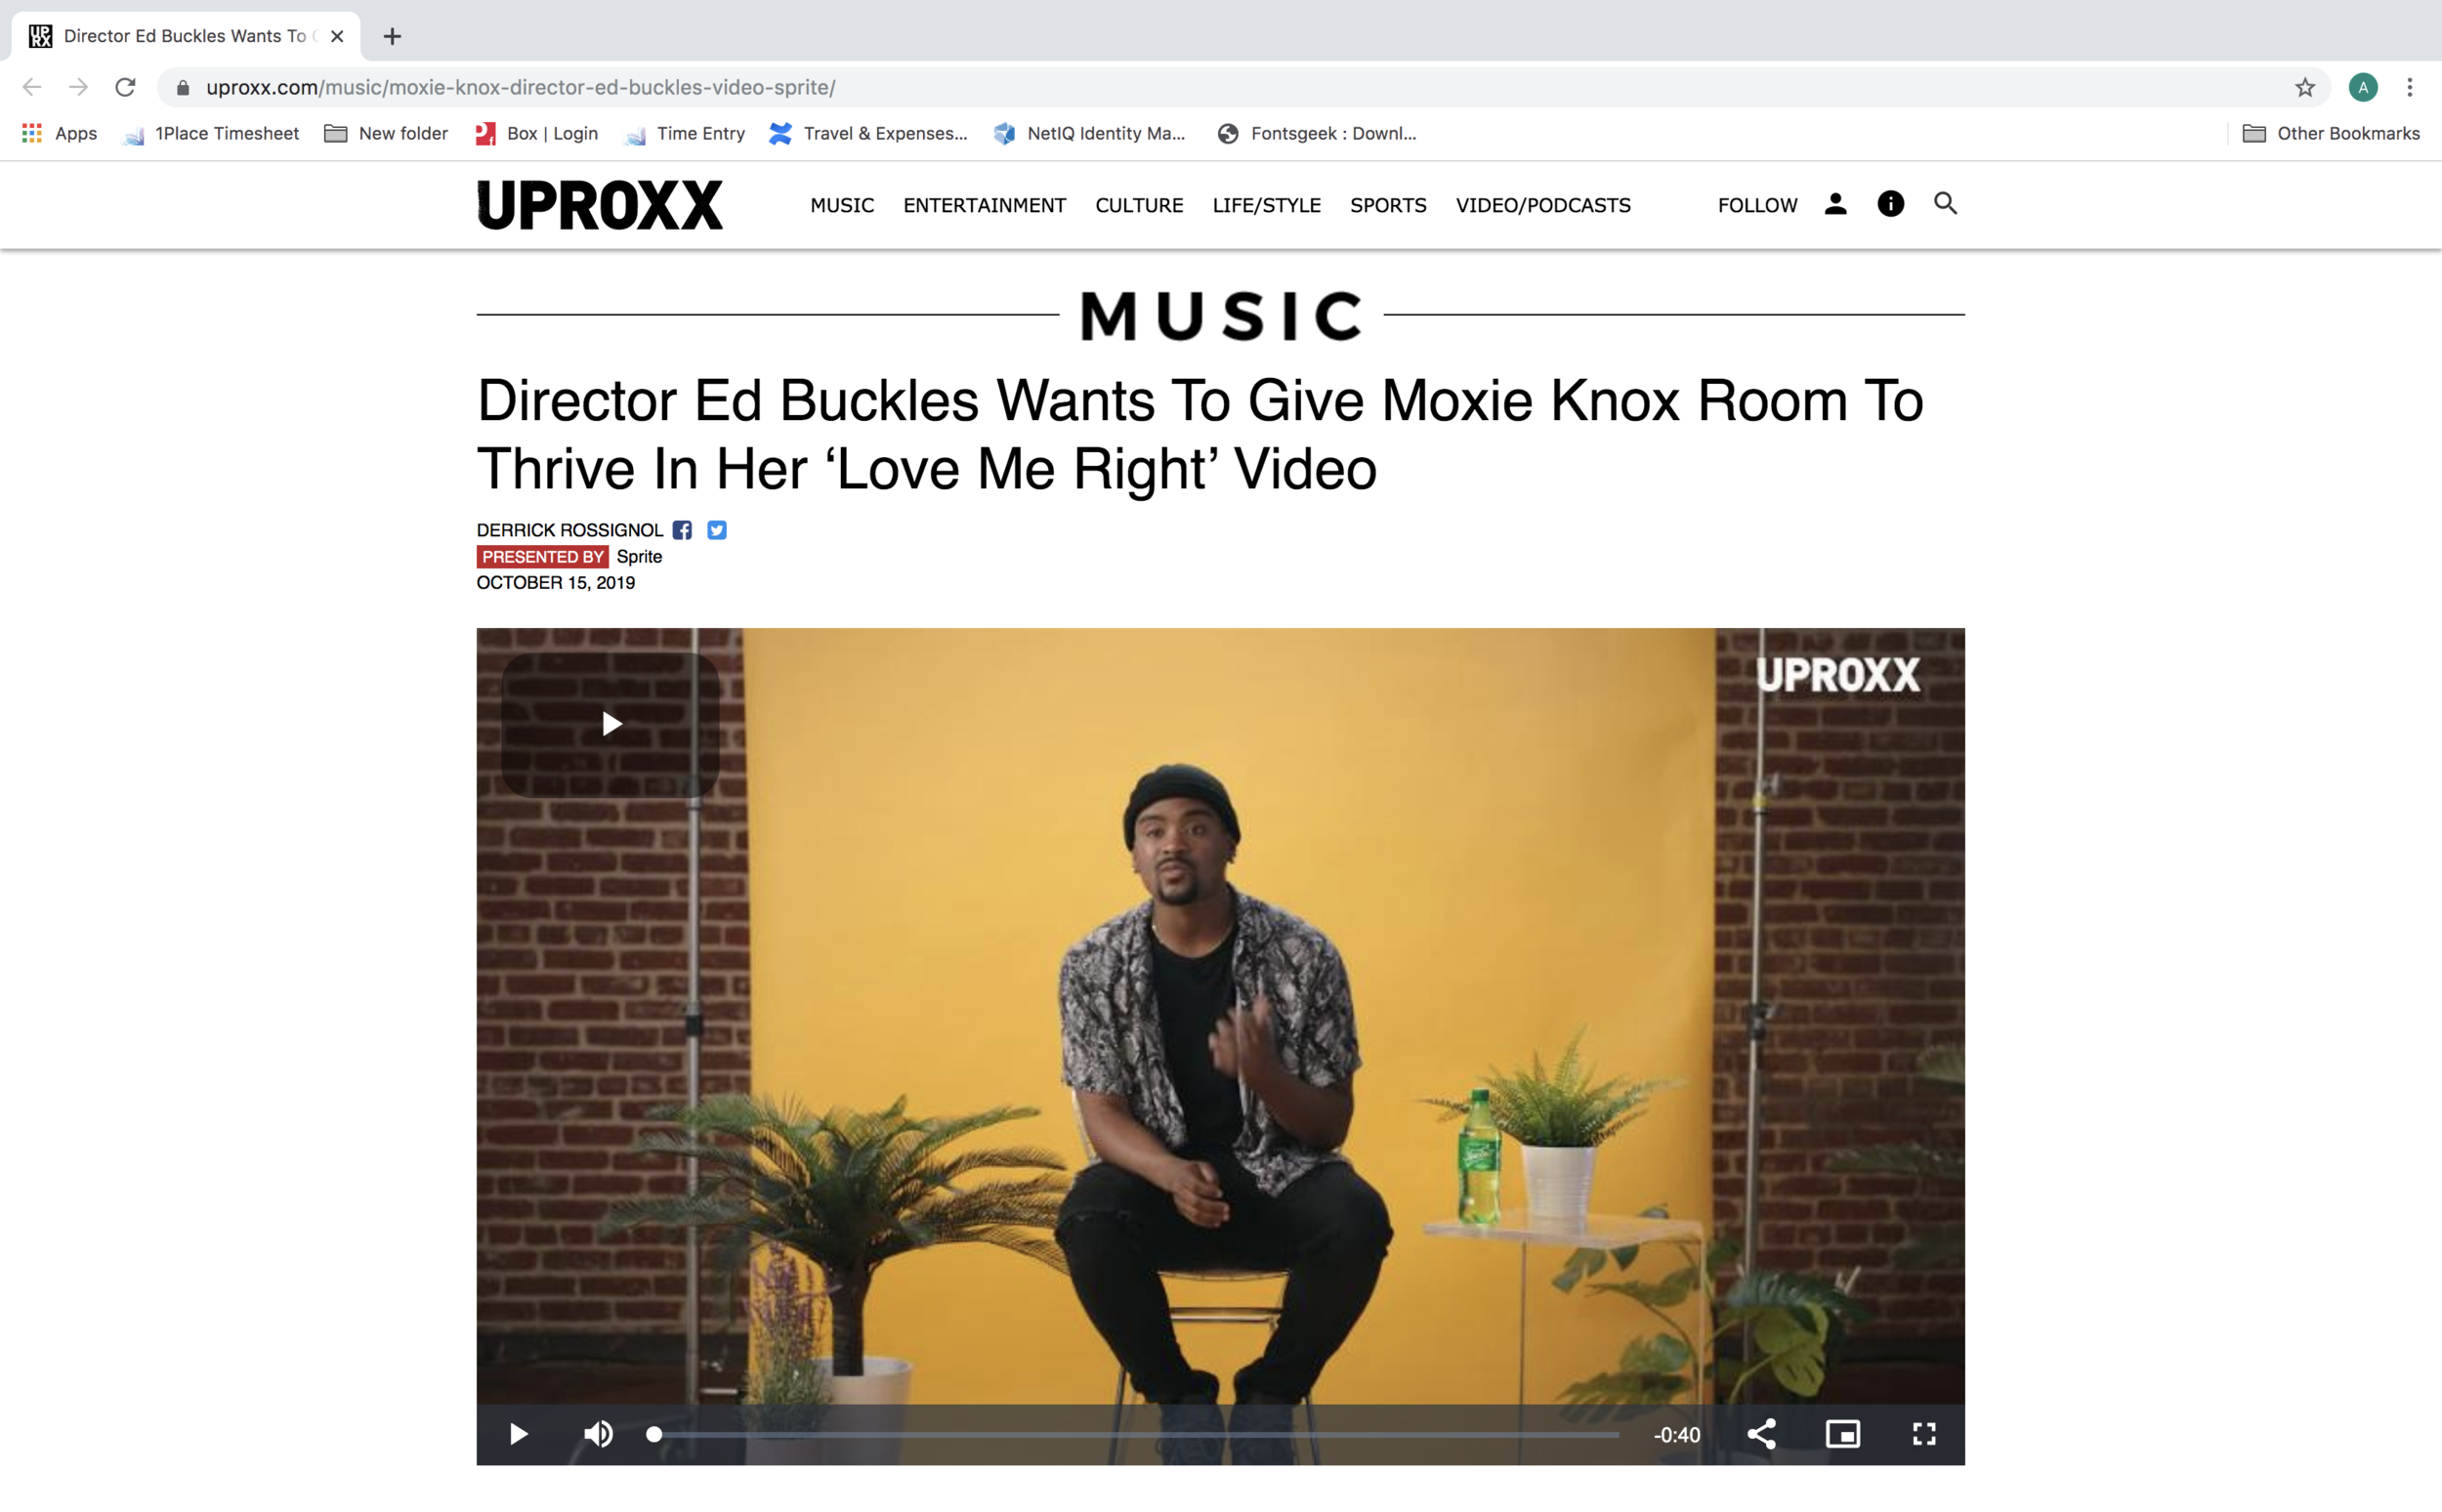Open 1Place Timesheet bookmark

(211, 134)
